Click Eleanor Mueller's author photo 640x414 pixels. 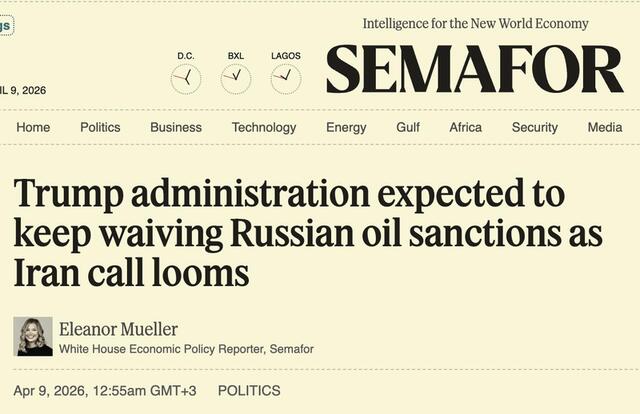click(33, 336)
